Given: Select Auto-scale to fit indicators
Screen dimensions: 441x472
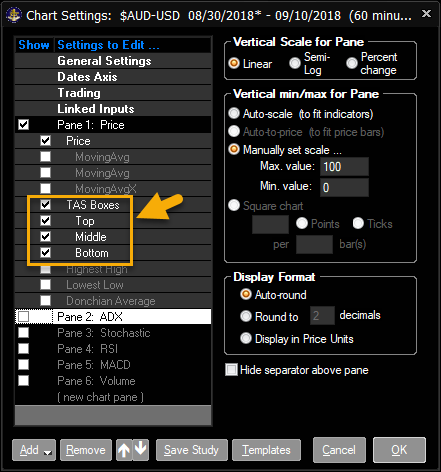Looking at the screenshot, I should click(x=234, y=113).
